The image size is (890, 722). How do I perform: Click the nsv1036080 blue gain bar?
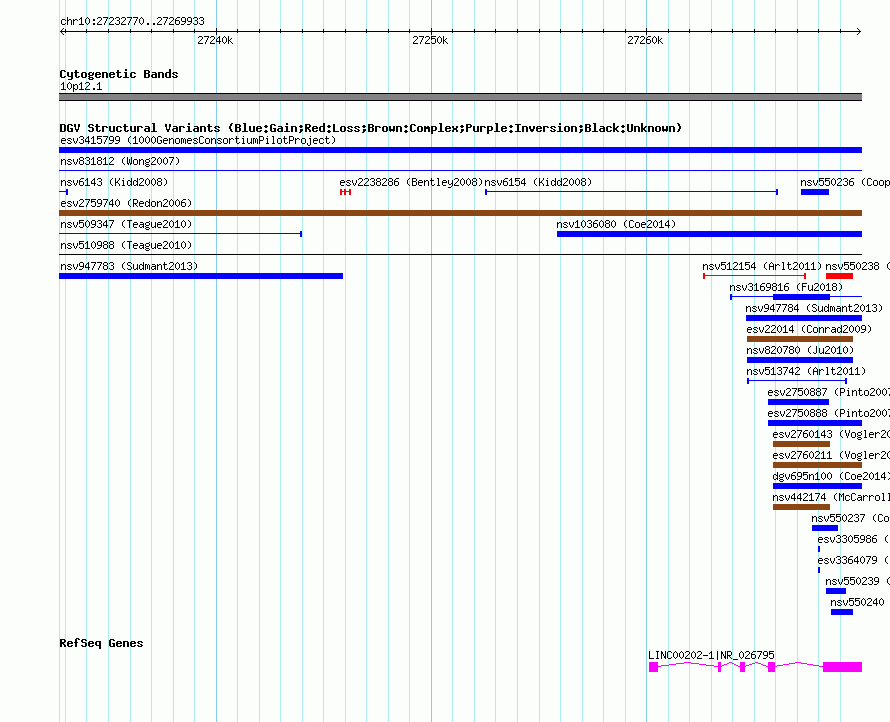point(710,234)
